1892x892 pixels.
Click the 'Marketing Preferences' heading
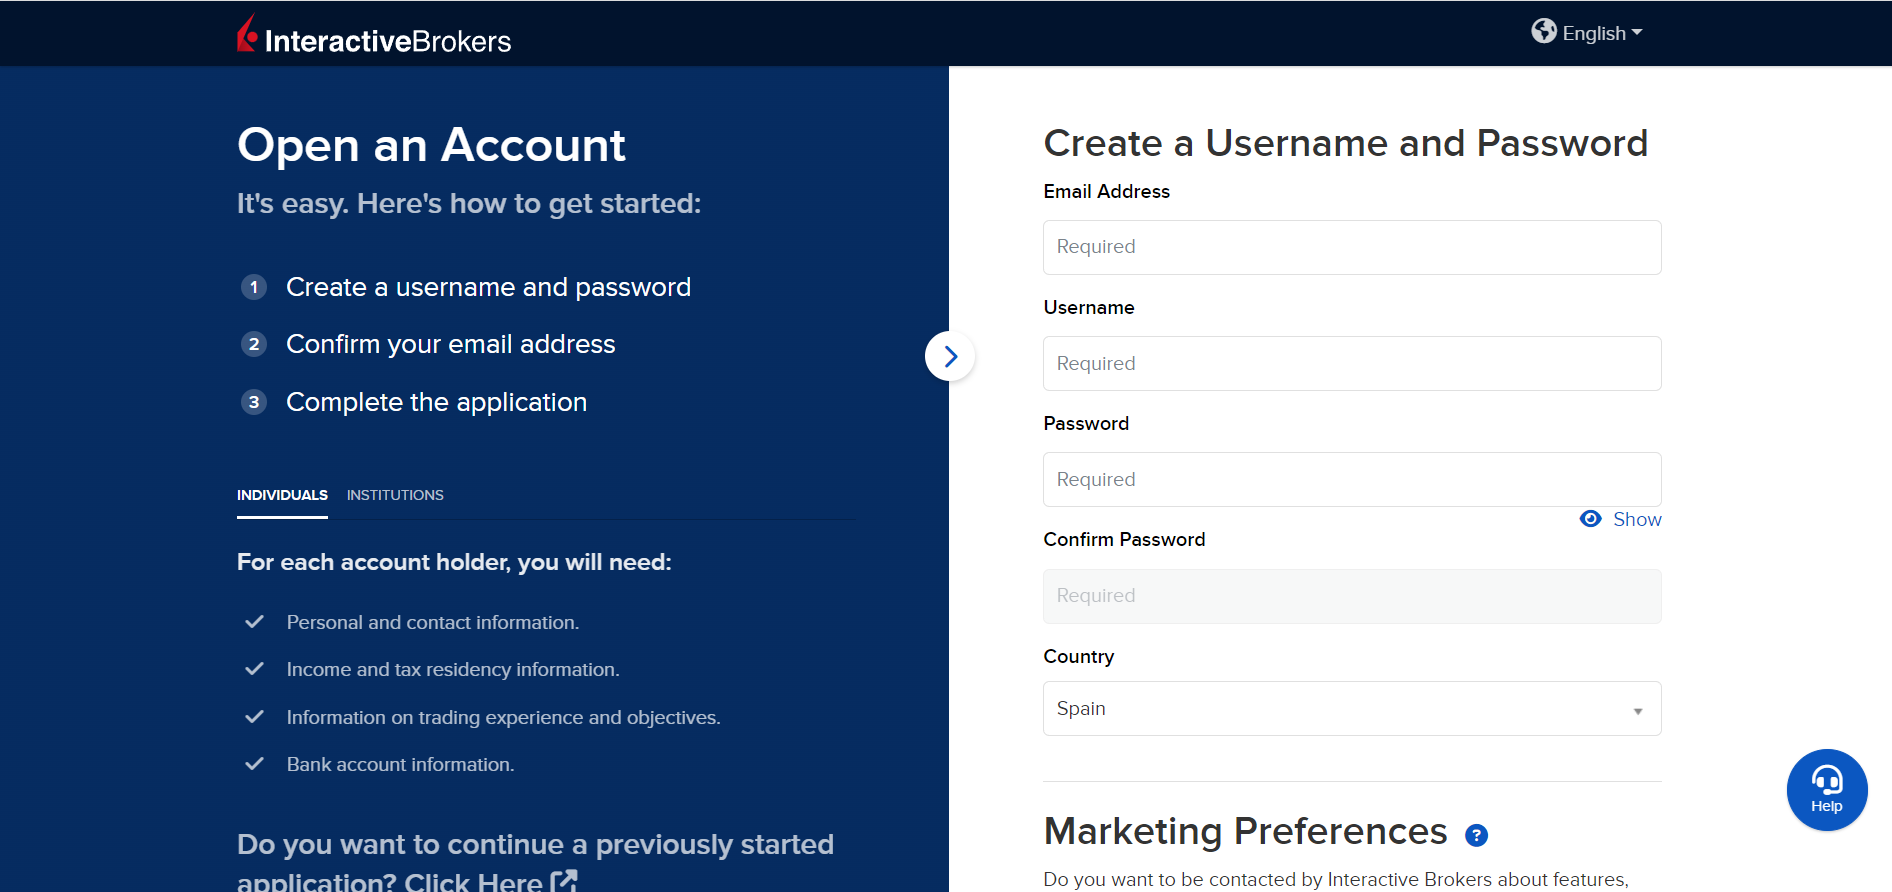pos(1245,831)
